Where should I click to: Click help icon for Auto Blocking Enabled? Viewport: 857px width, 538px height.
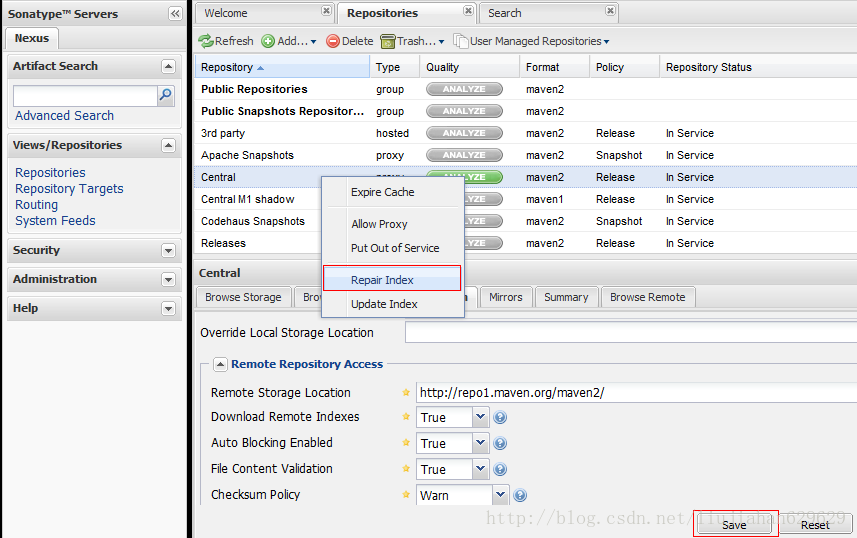(500, 443)
